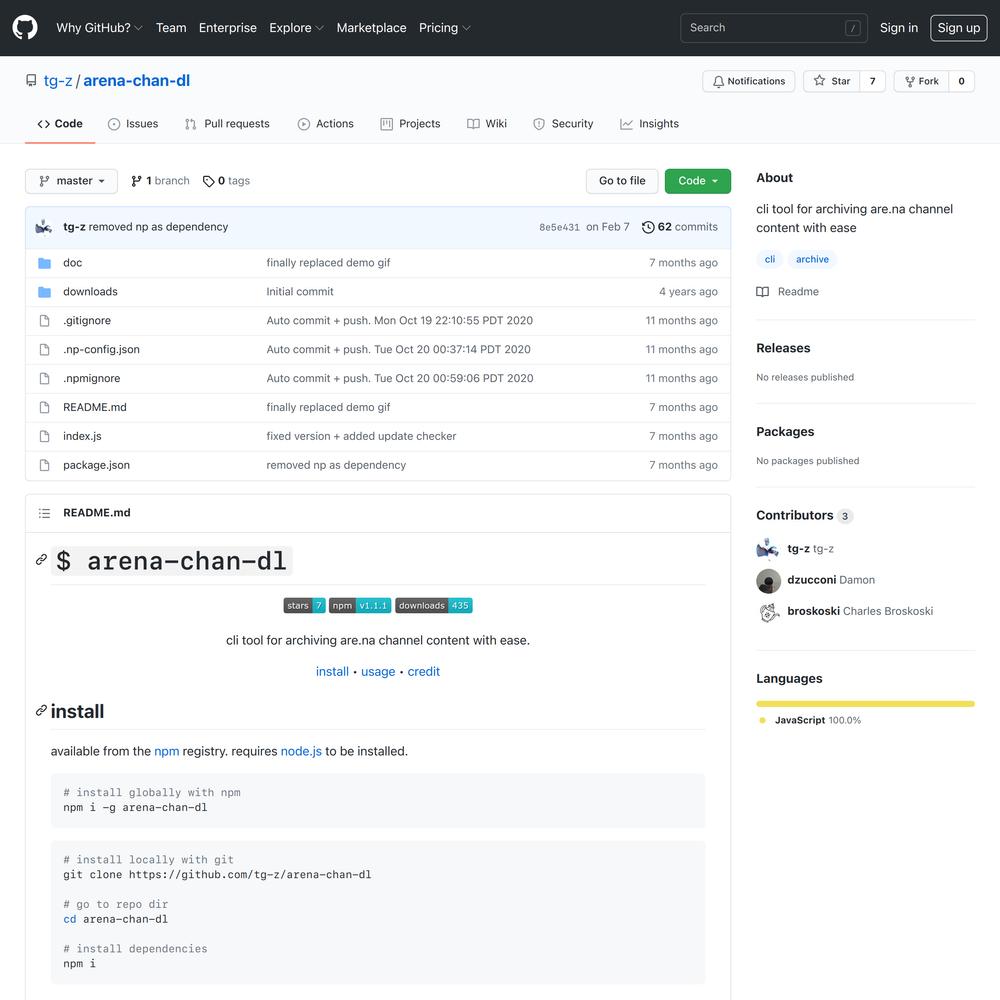
Task: Star the repository
Action: 832,82
